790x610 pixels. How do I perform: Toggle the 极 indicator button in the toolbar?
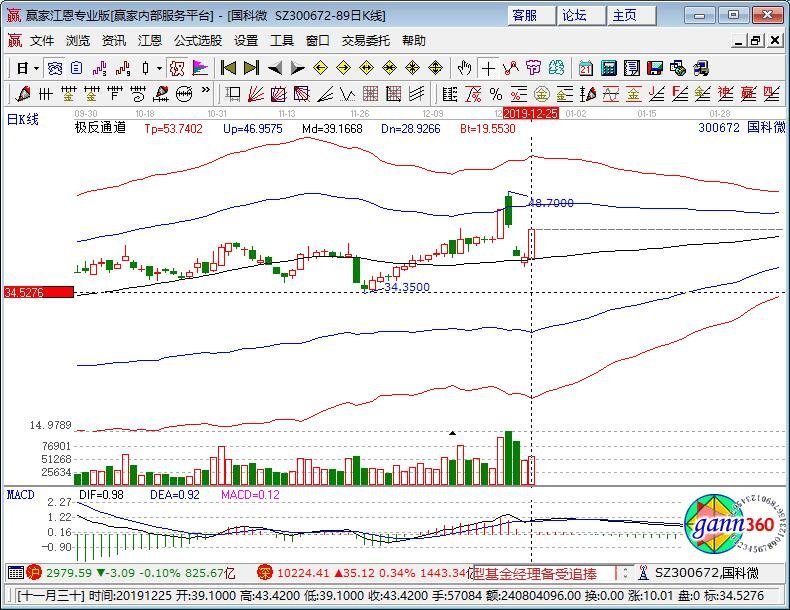(177, 68)
